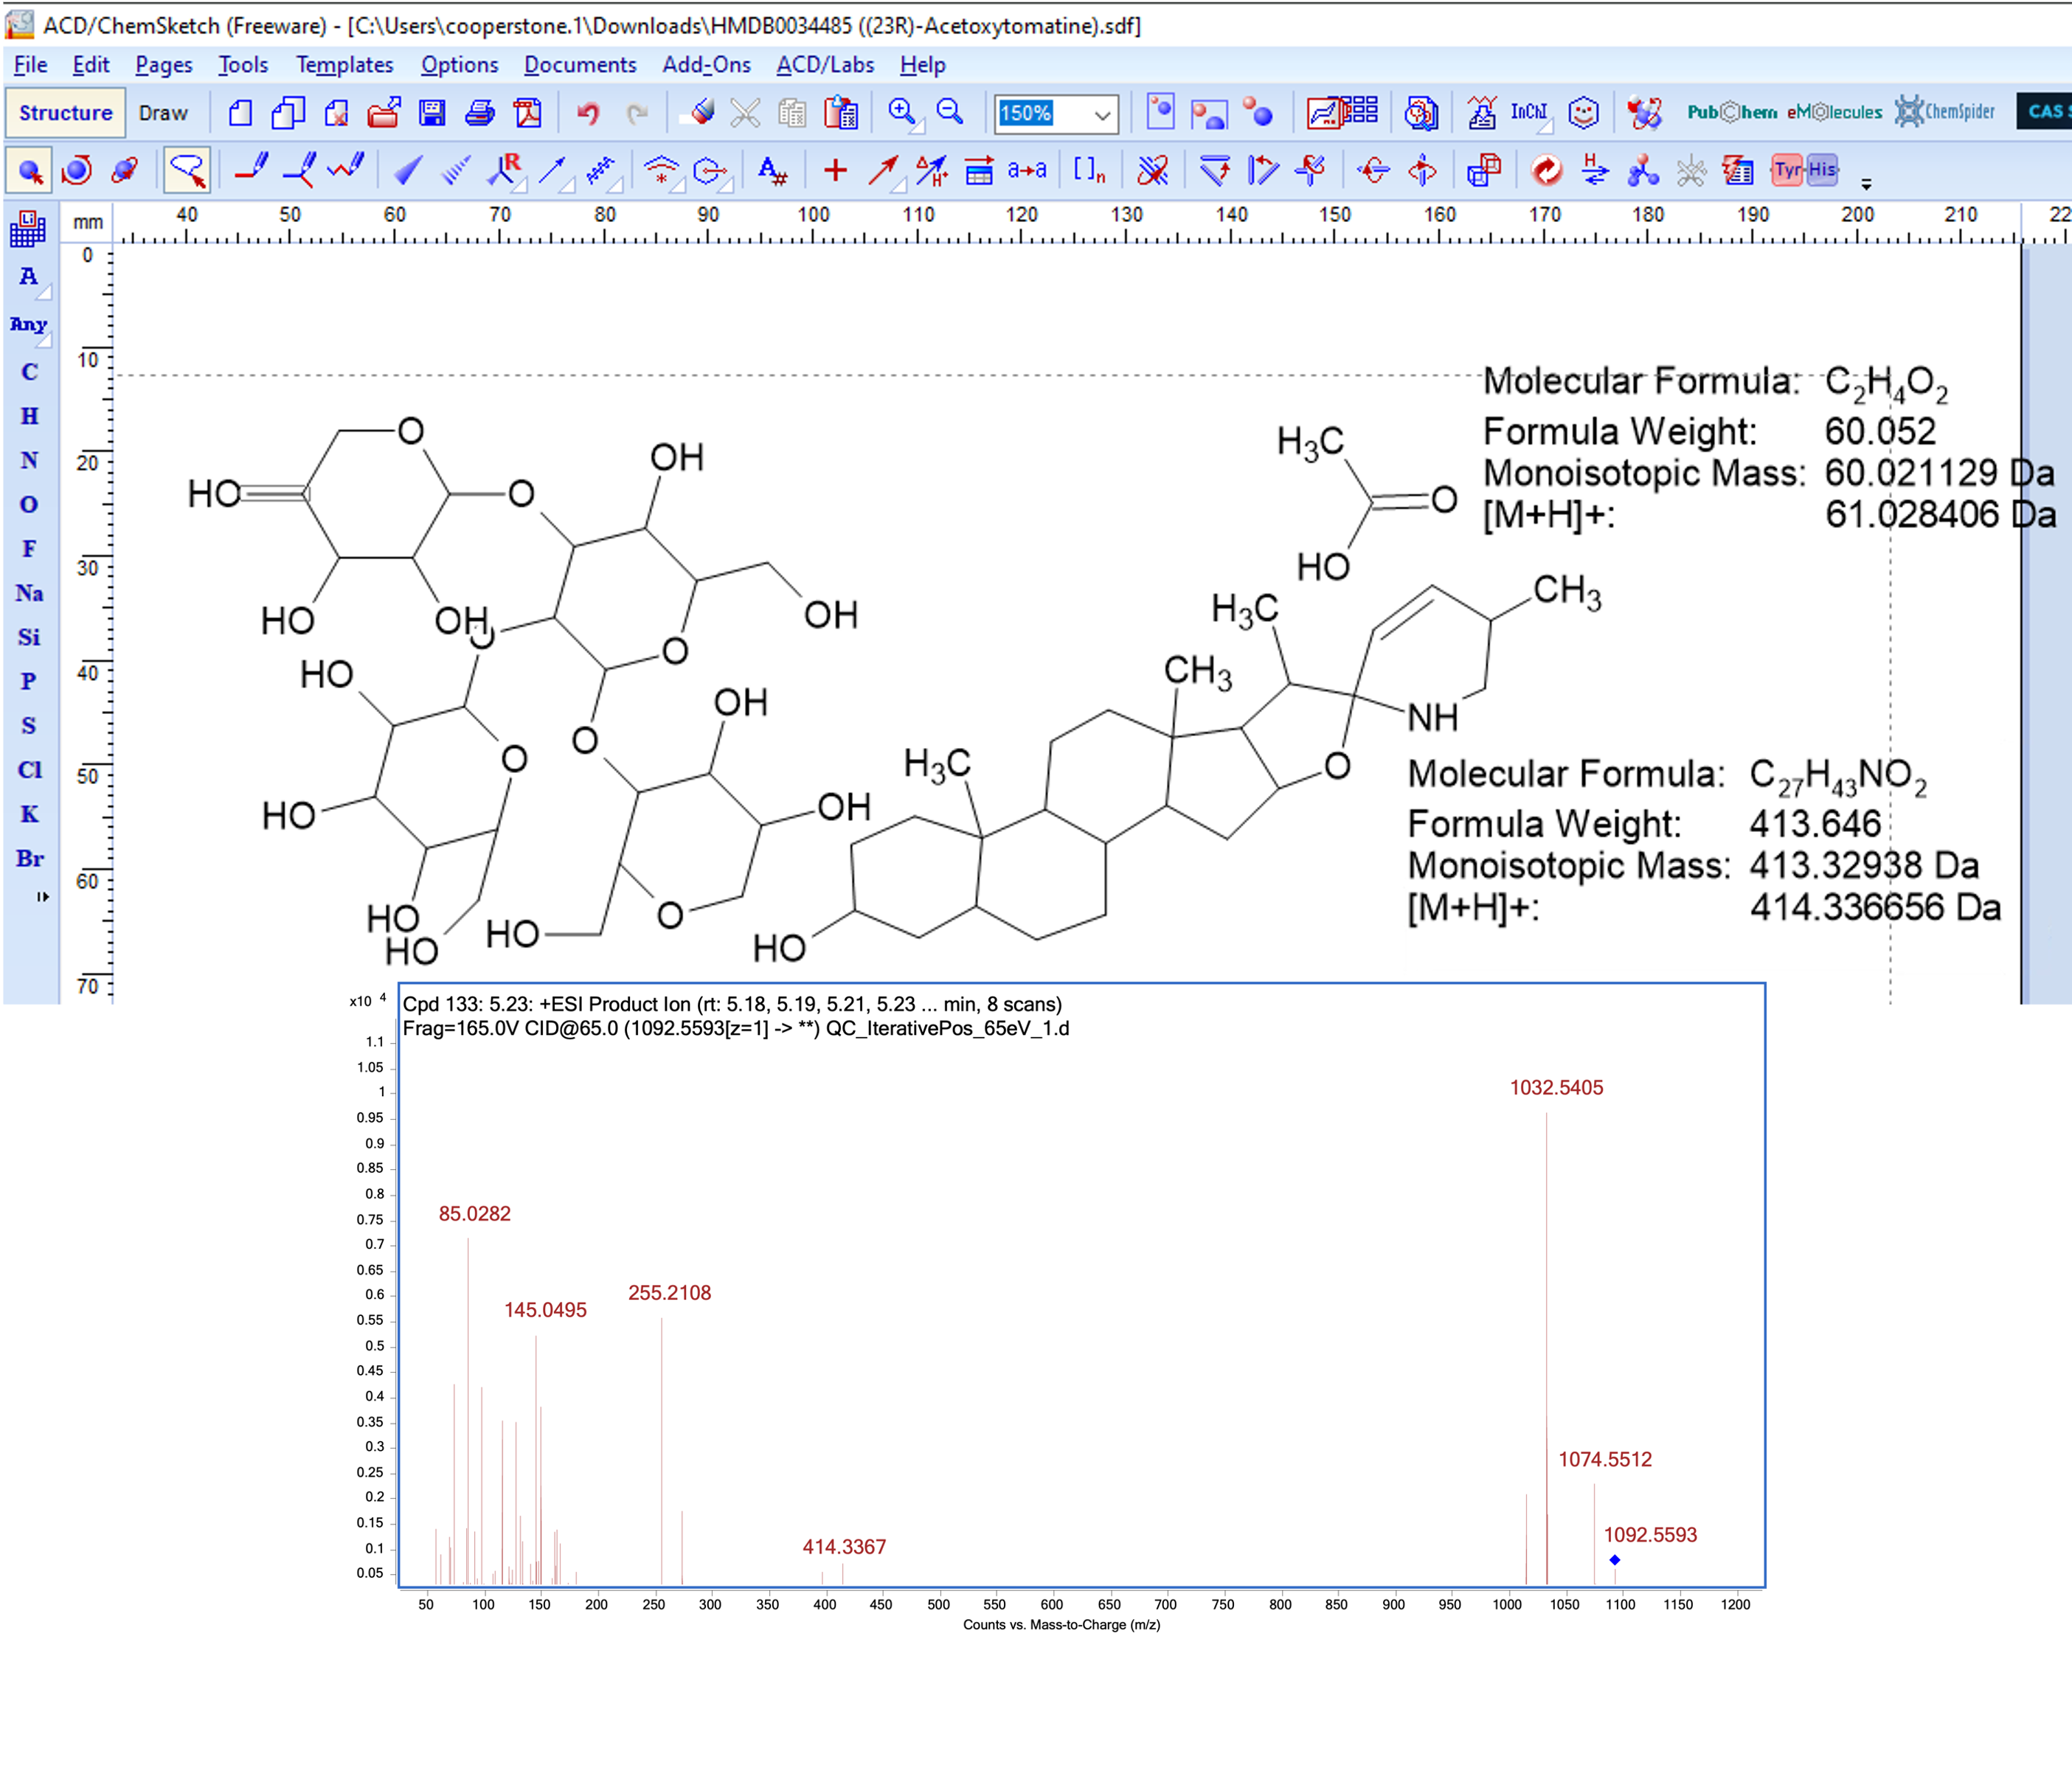Toggle the Select/Move tool
Screen dimensions: 2072x1785
point(30,170)
